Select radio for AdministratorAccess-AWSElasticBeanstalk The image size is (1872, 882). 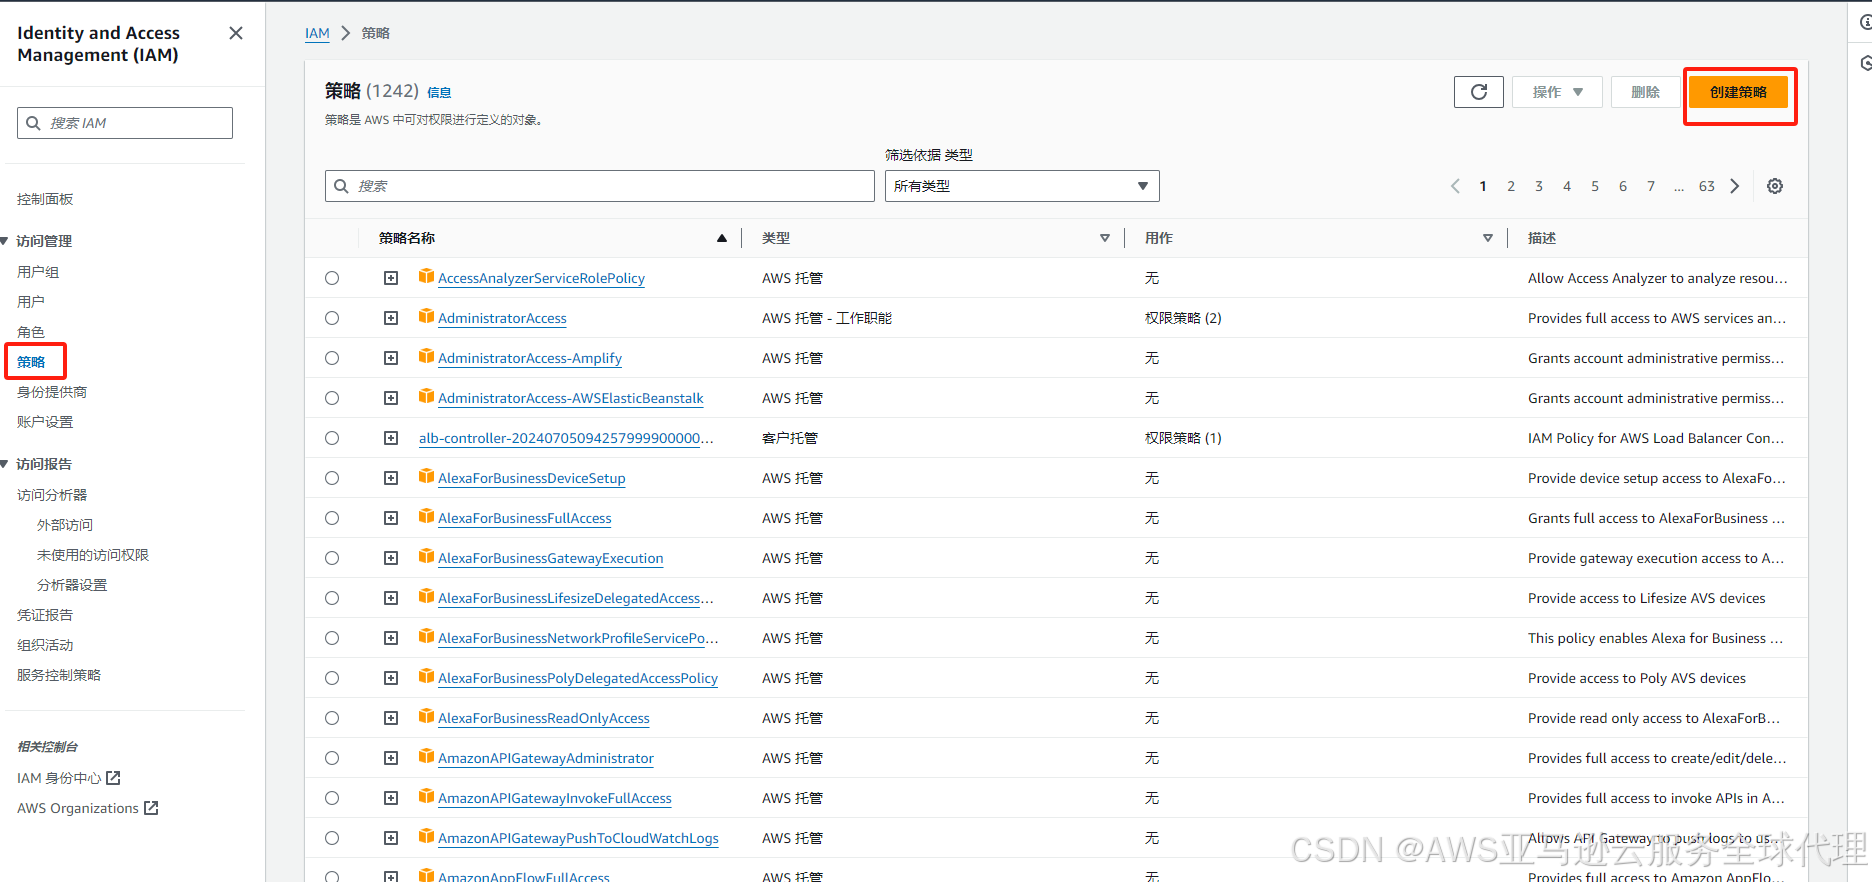click(x=332, y=398)
